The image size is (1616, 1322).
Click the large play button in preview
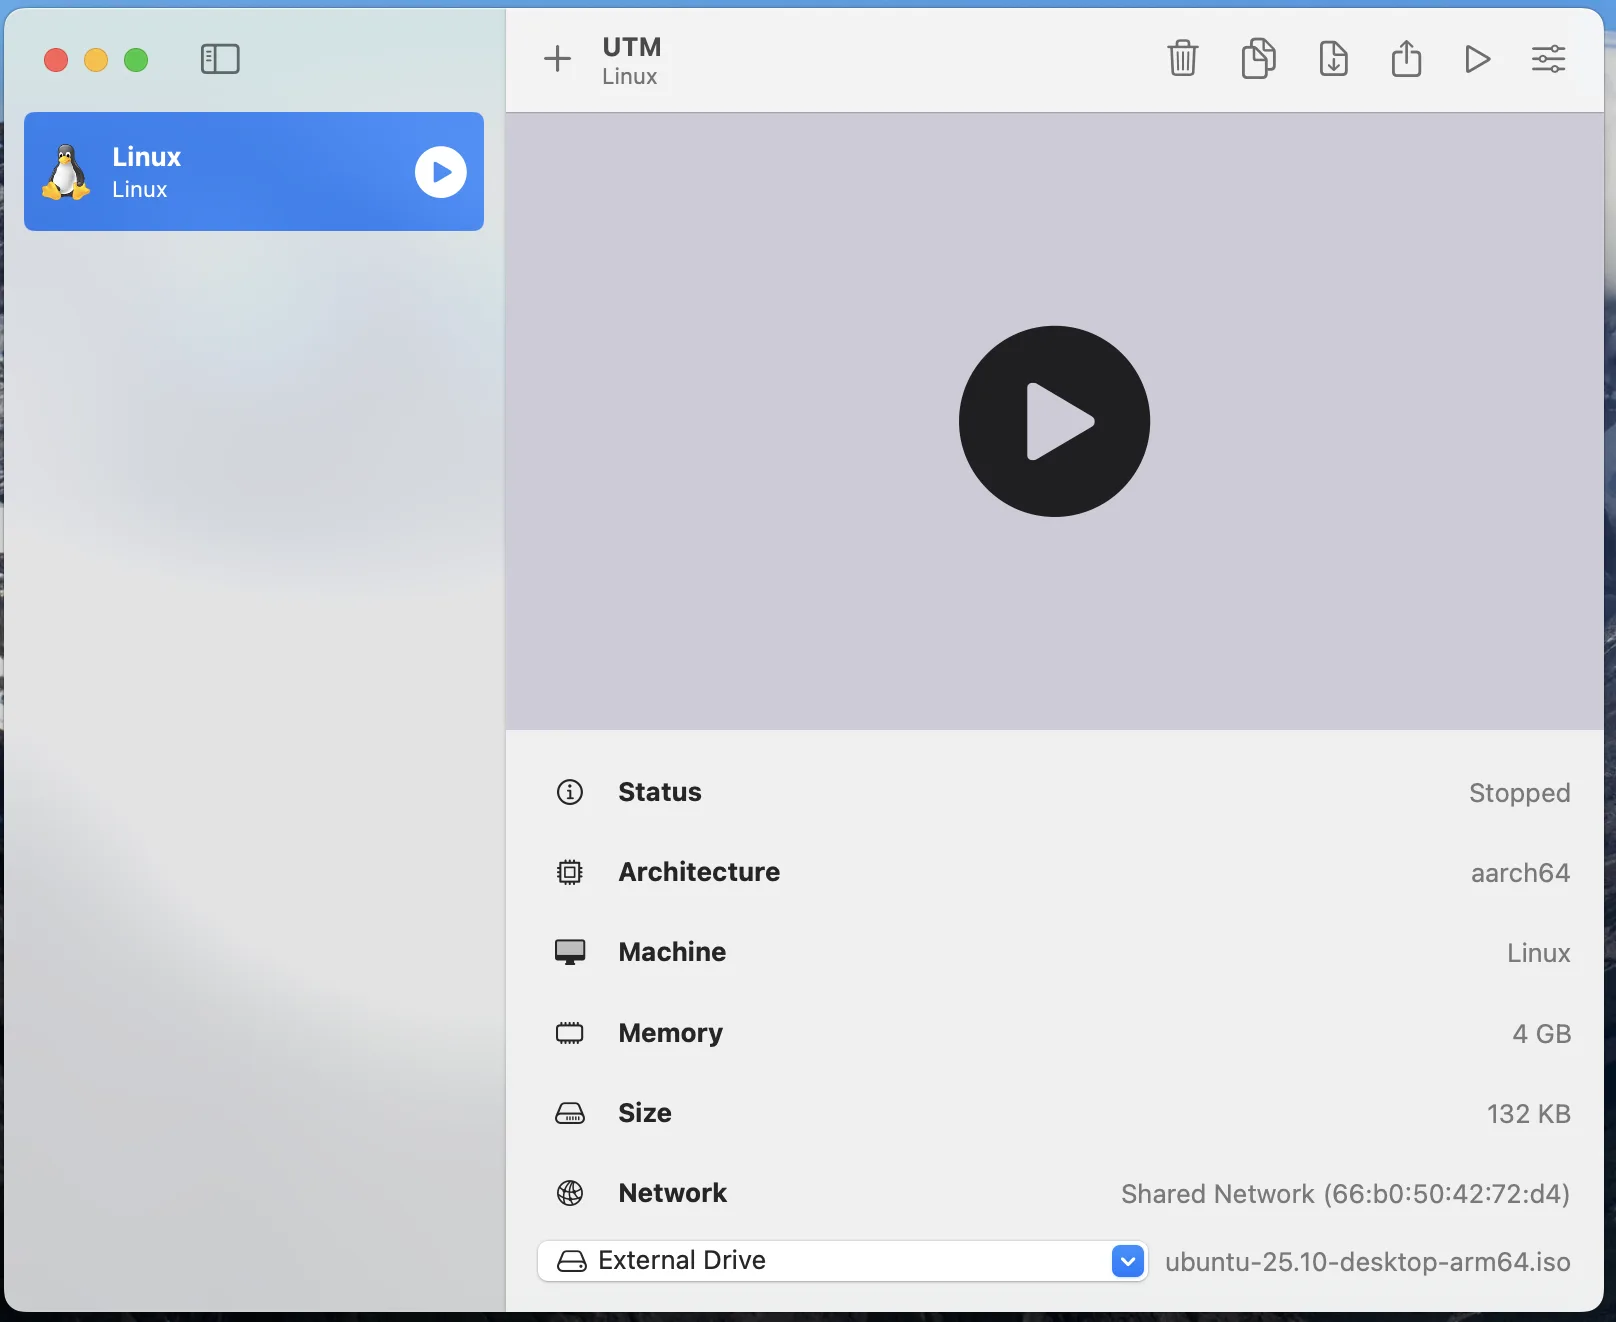1054,421
